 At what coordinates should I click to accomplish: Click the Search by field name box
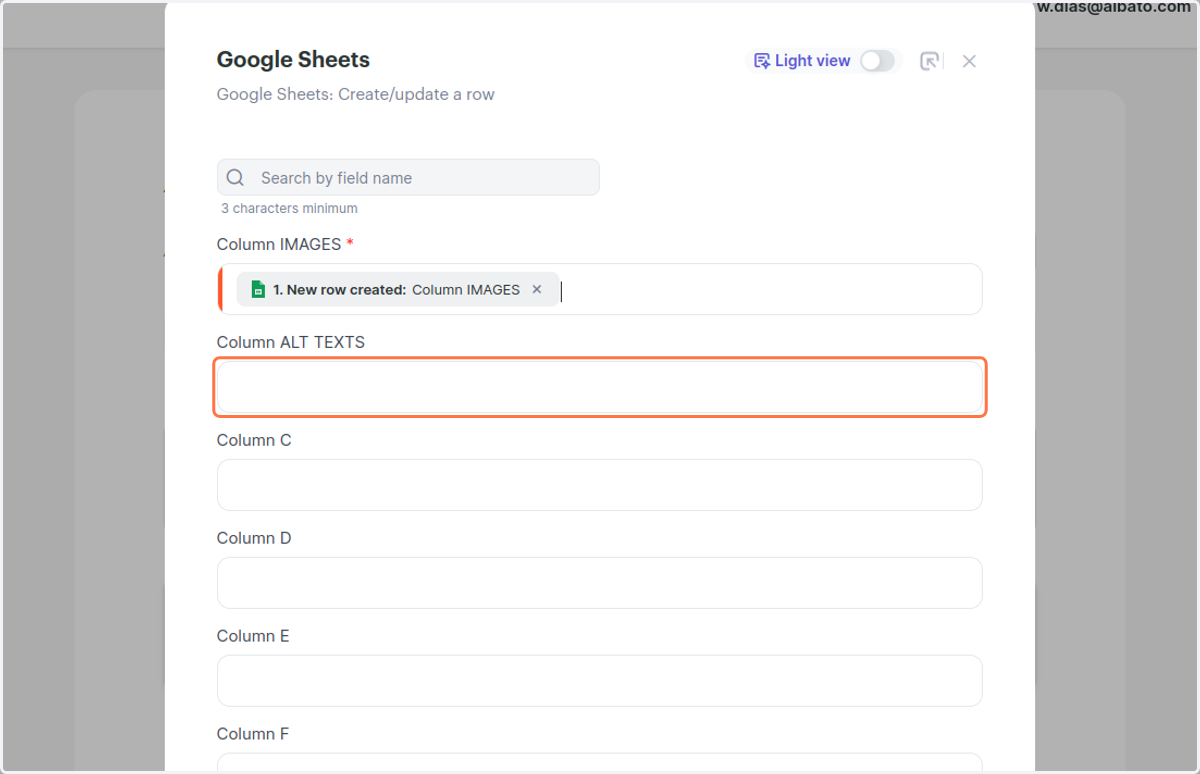point(408,178)
